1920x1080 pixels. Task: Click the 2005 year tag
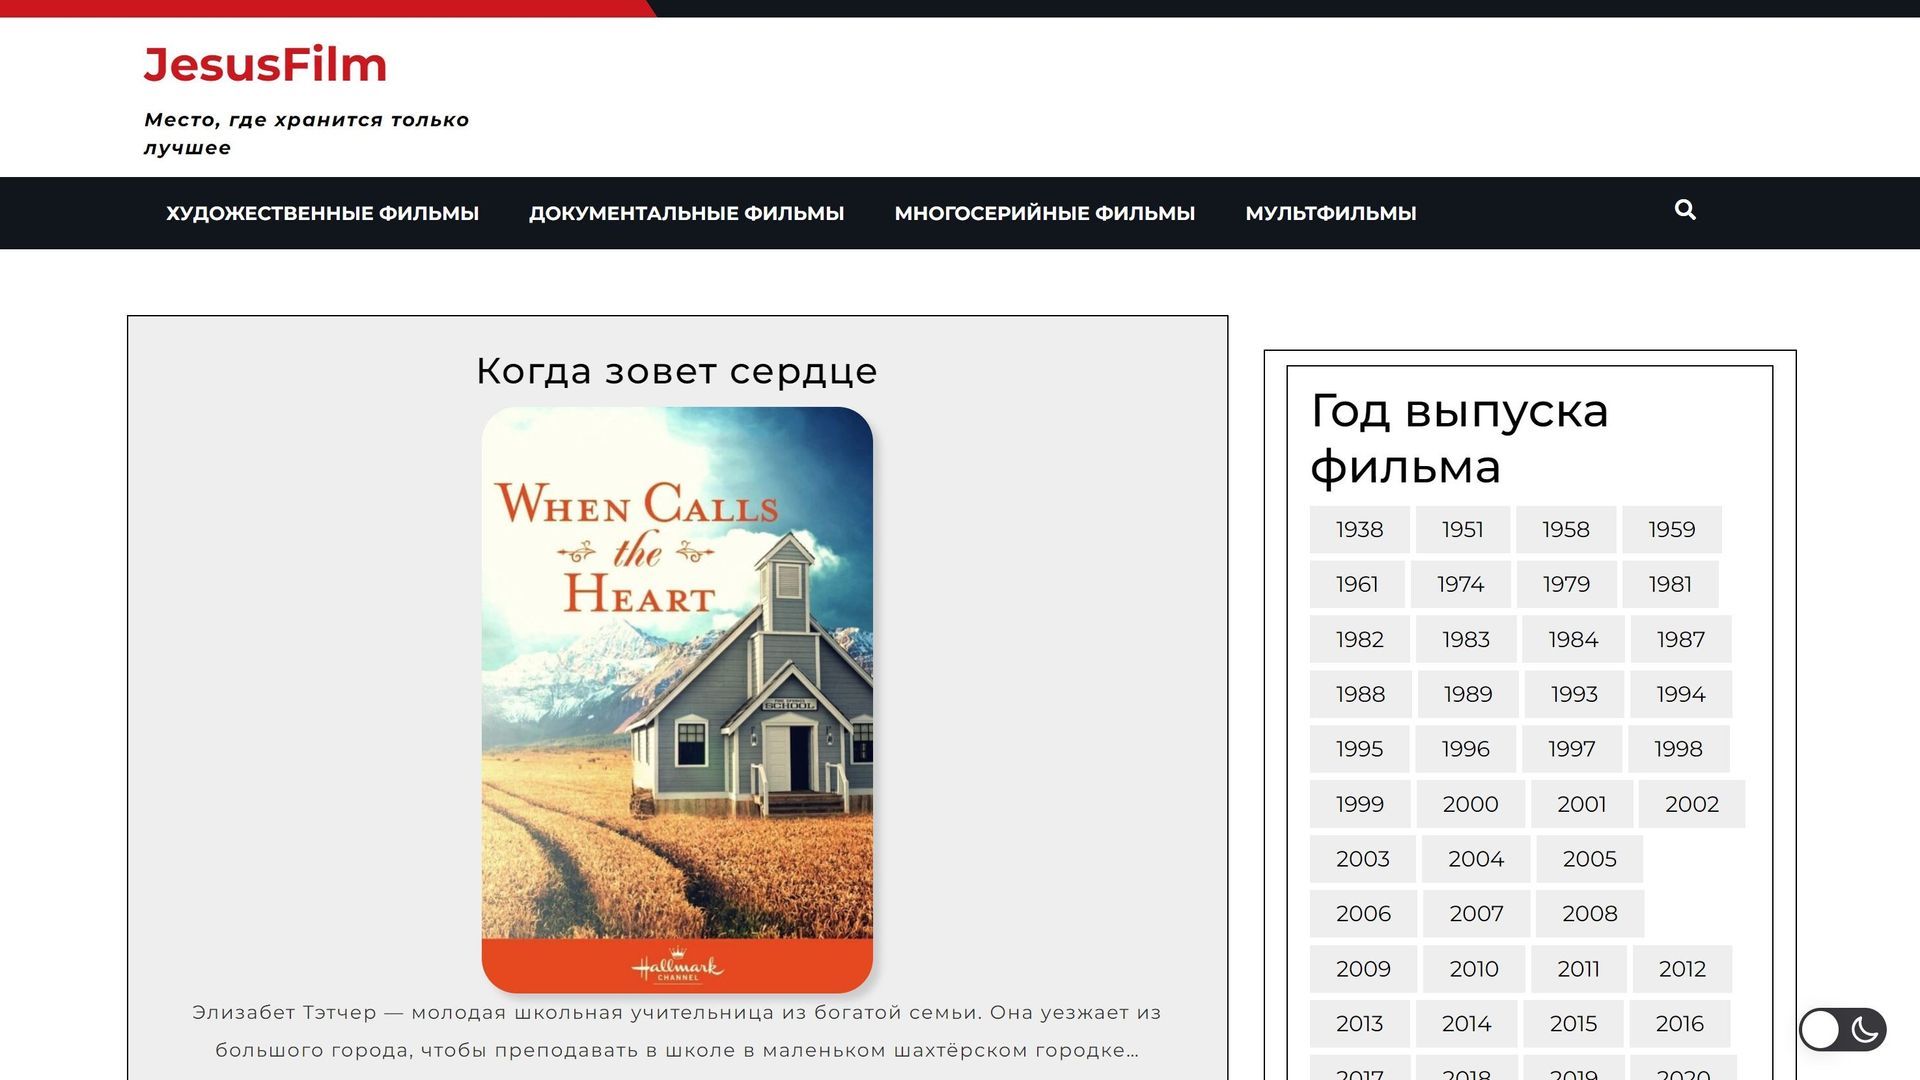(x=1589, y=859)
